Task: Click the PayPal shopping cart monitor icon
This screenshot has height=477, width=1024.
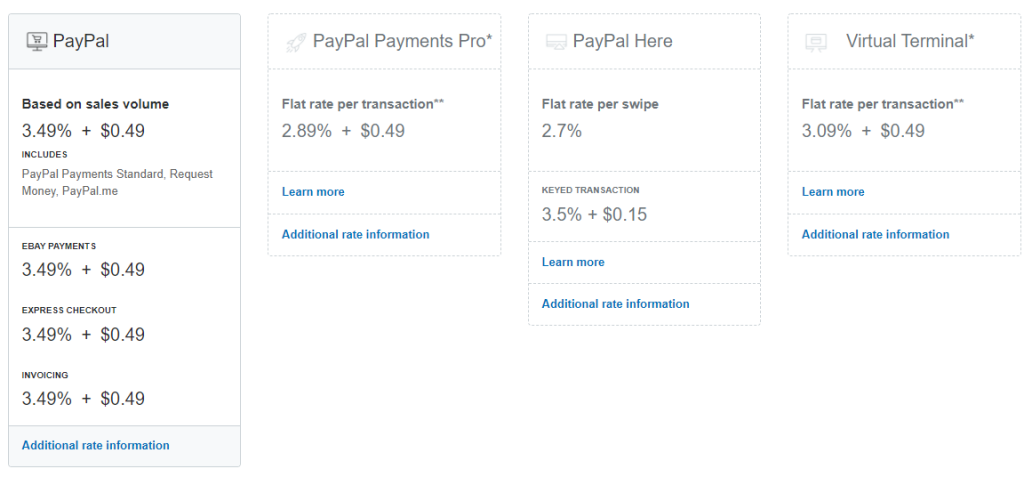Action: click(37, 42)
